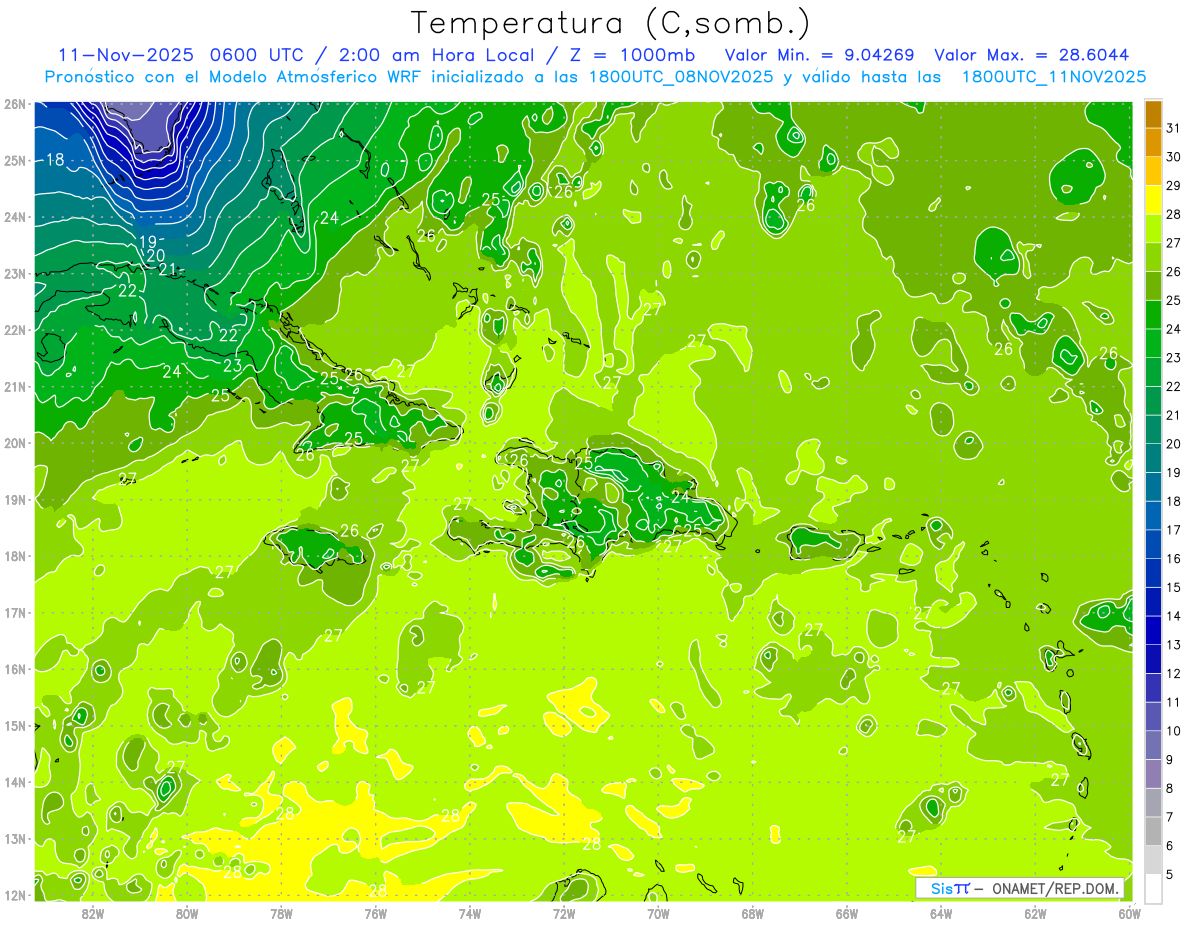Click the color bar label "13"
Screen dimensions: 1200x927
point(1173,645)
